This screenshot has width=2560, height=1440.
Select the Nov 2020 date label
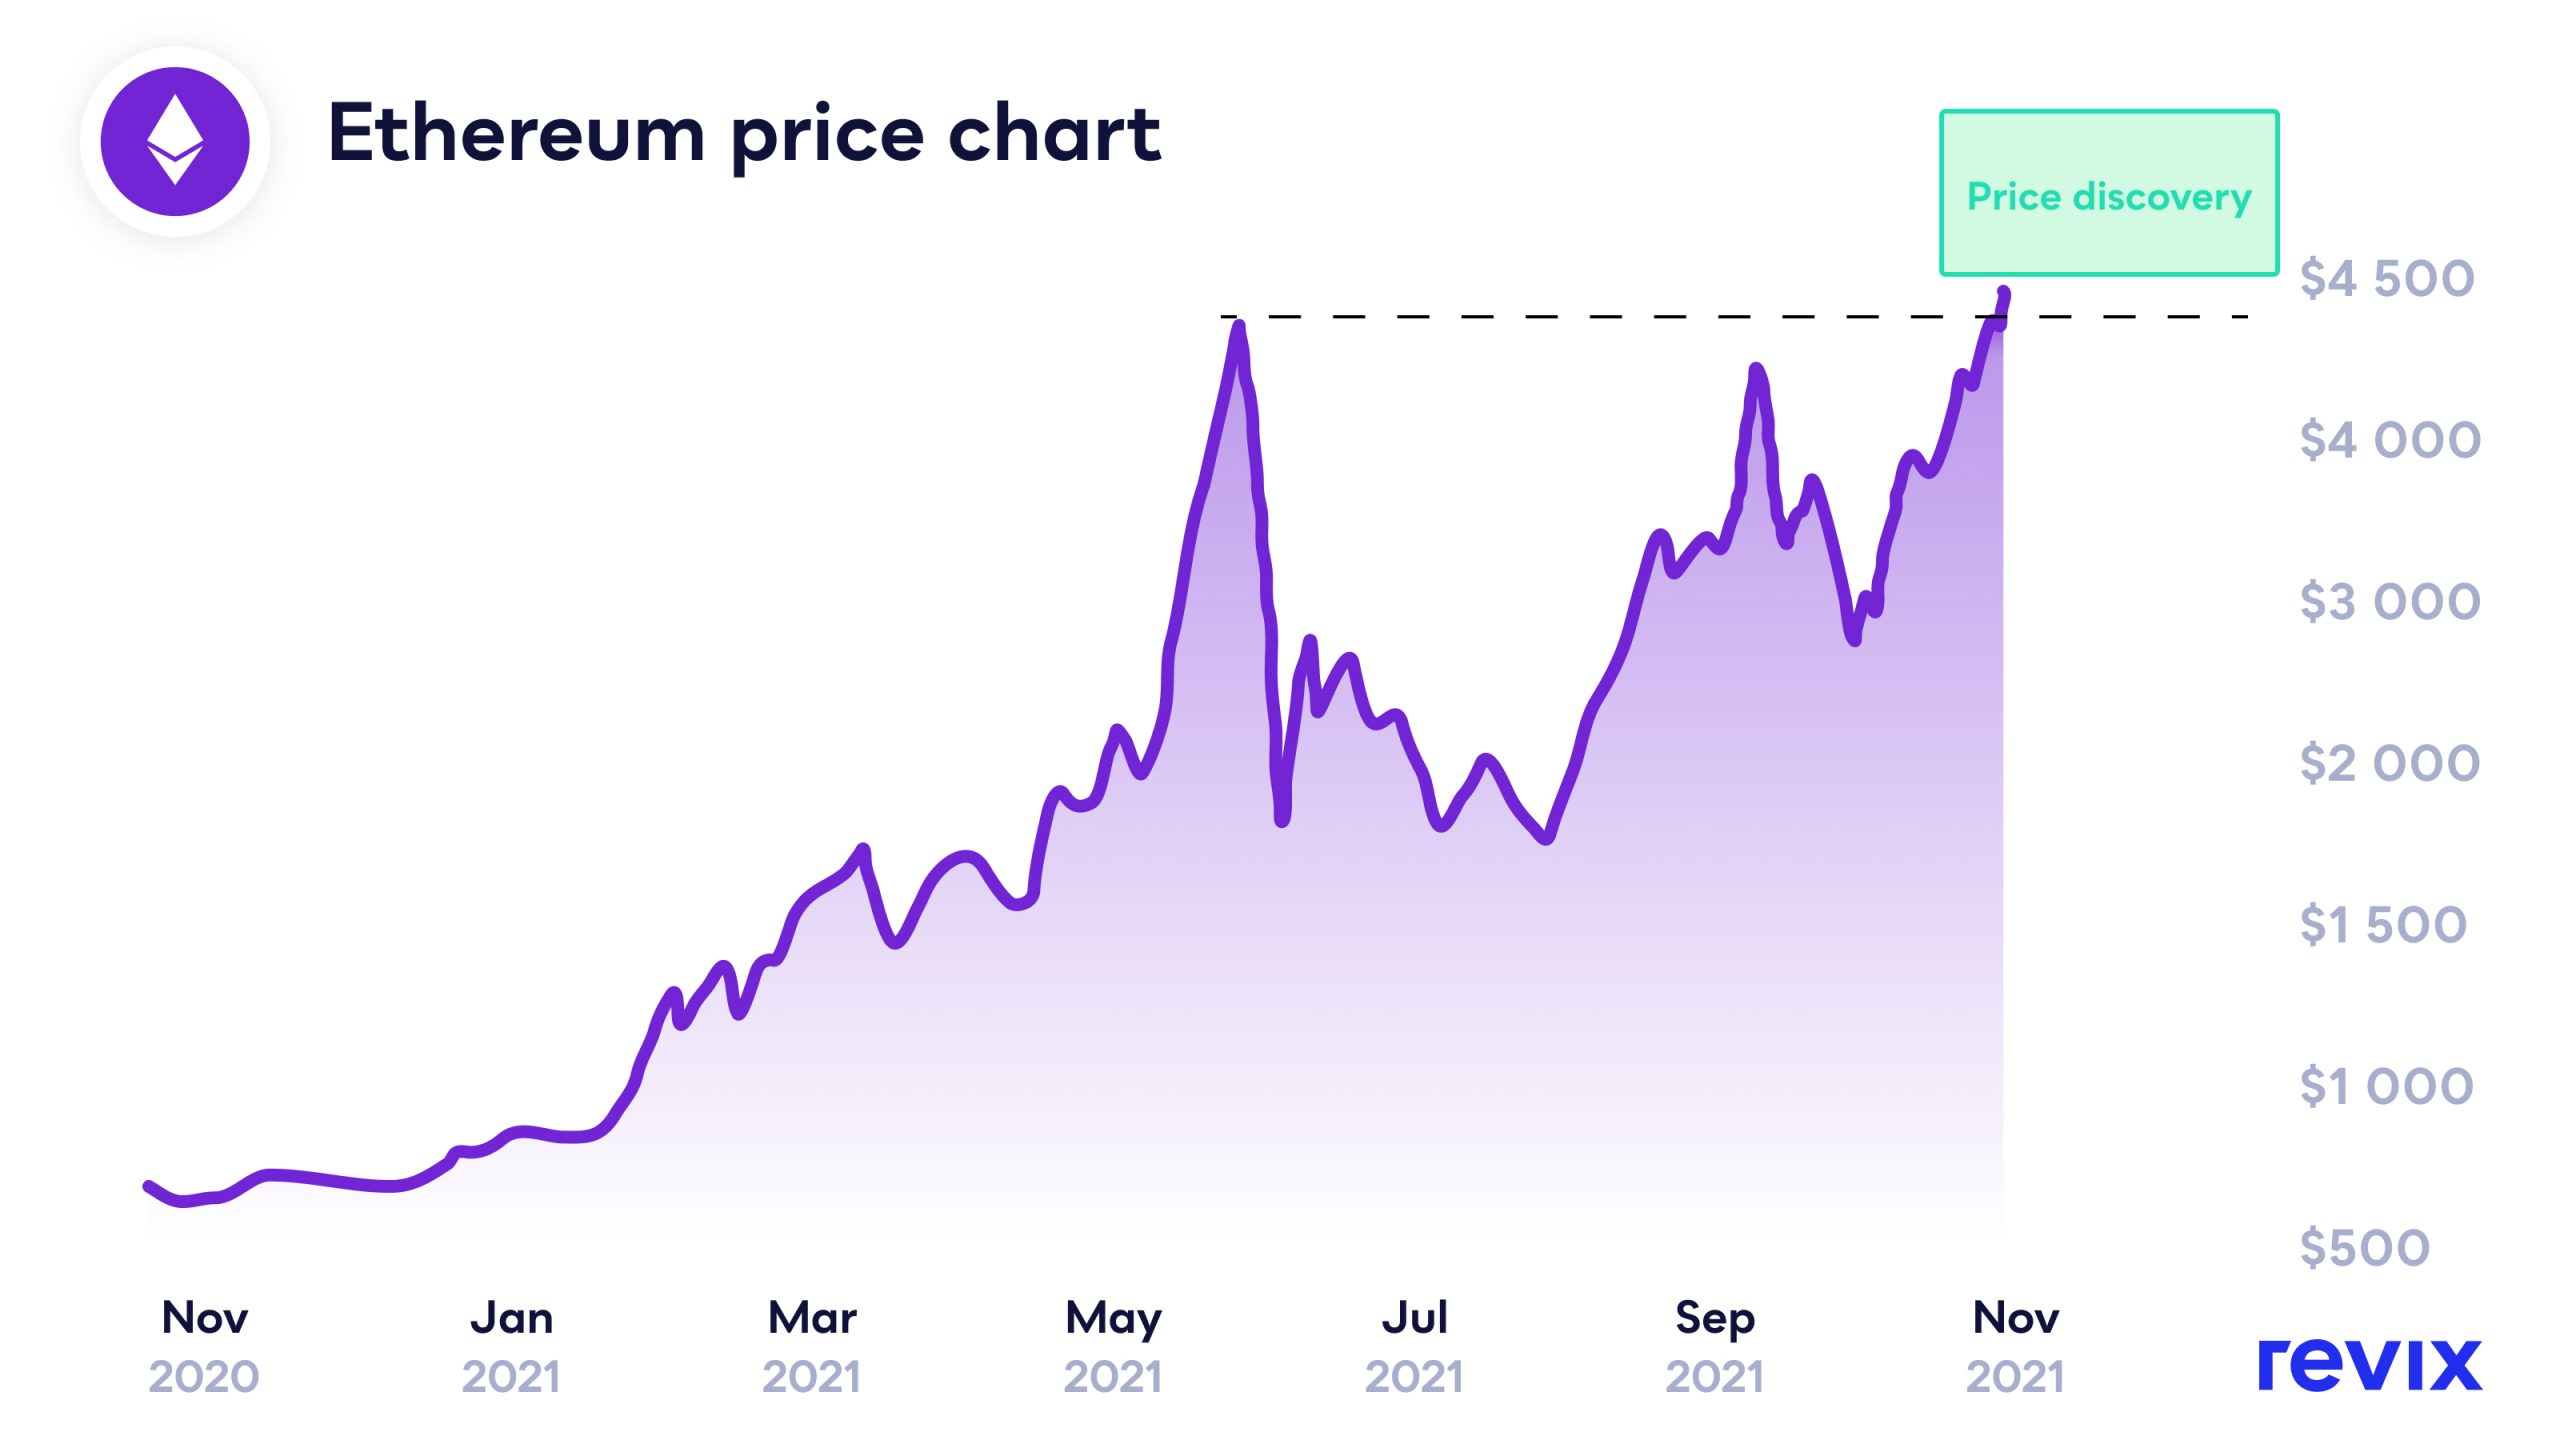tap(204, 1346)
